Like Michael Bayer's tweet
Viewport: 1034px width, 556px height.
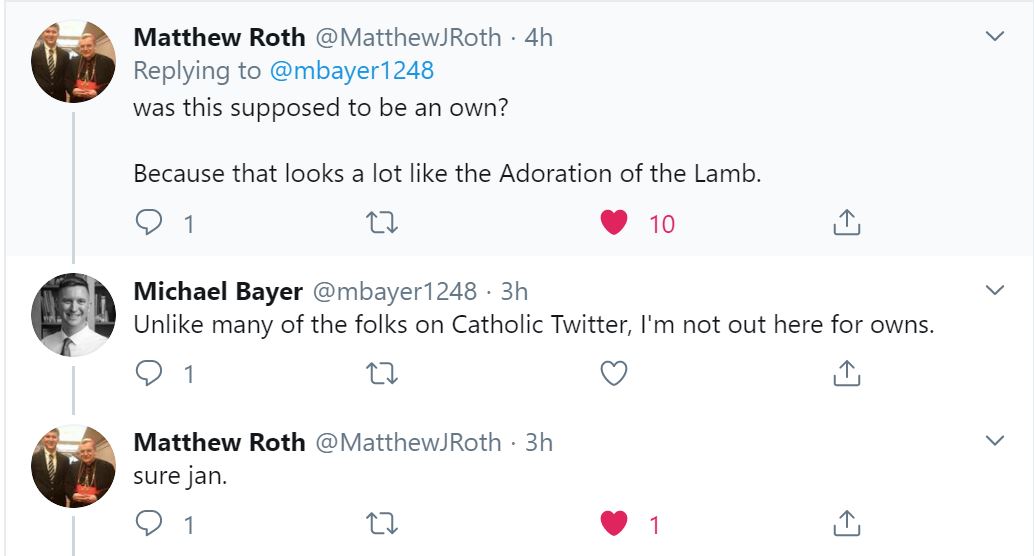614,373
